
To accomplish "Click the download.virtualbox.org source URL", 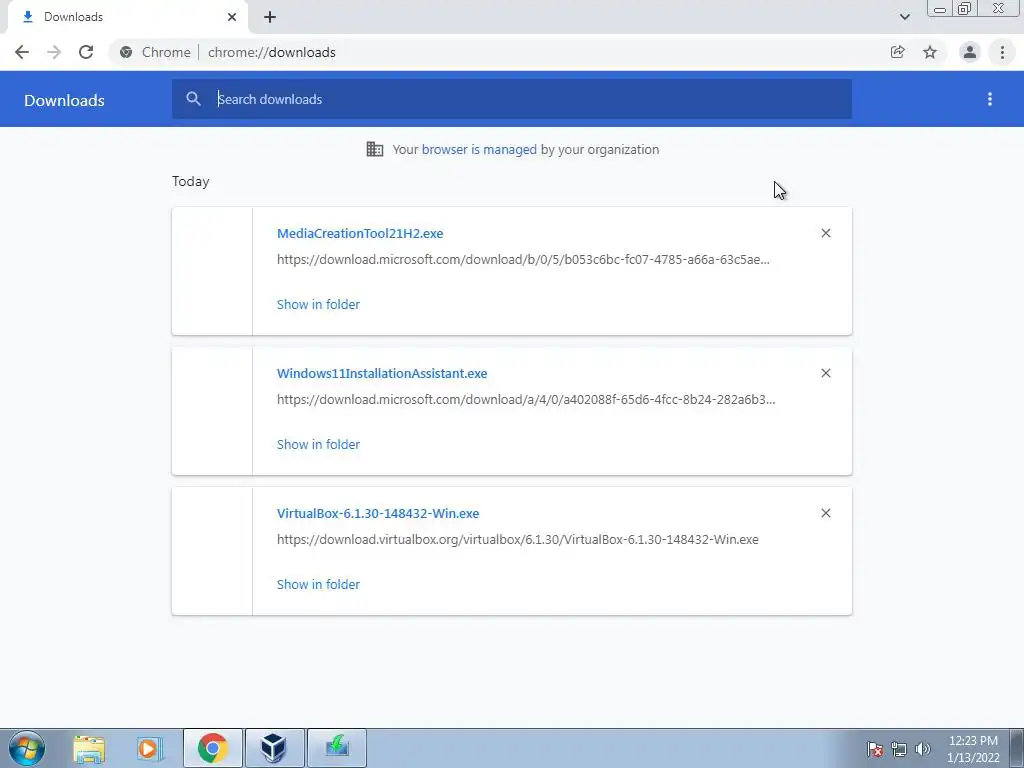I will pos(518,539).
